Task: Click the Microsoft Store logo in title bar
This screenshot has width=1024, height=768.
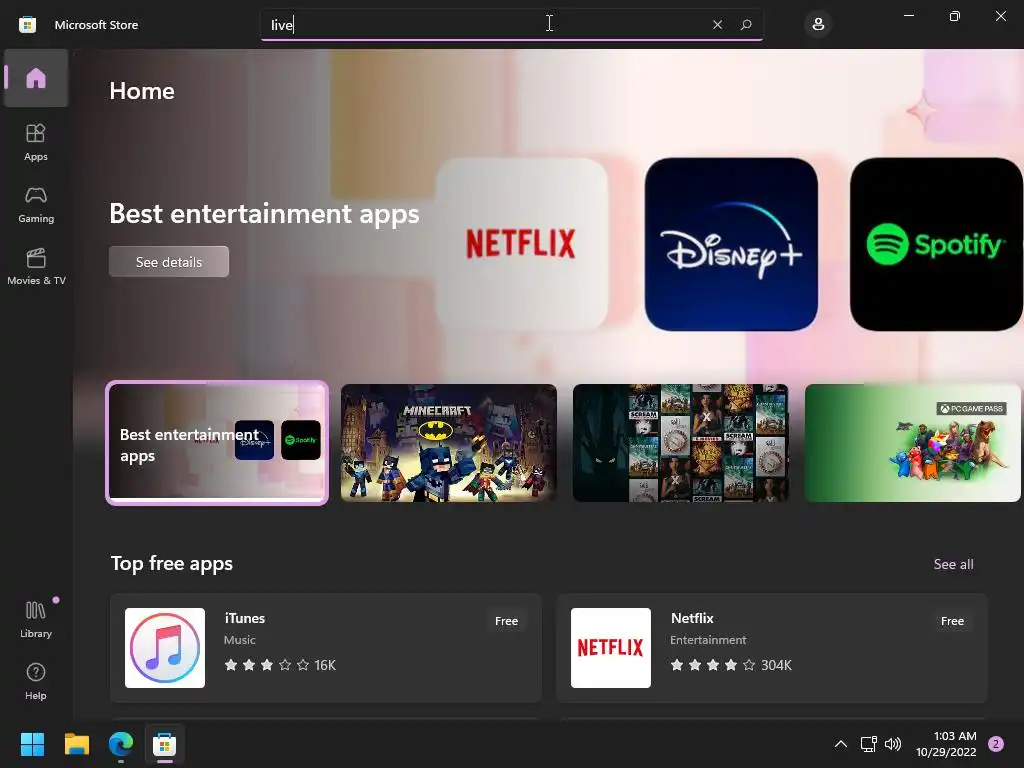Action: 27,25
